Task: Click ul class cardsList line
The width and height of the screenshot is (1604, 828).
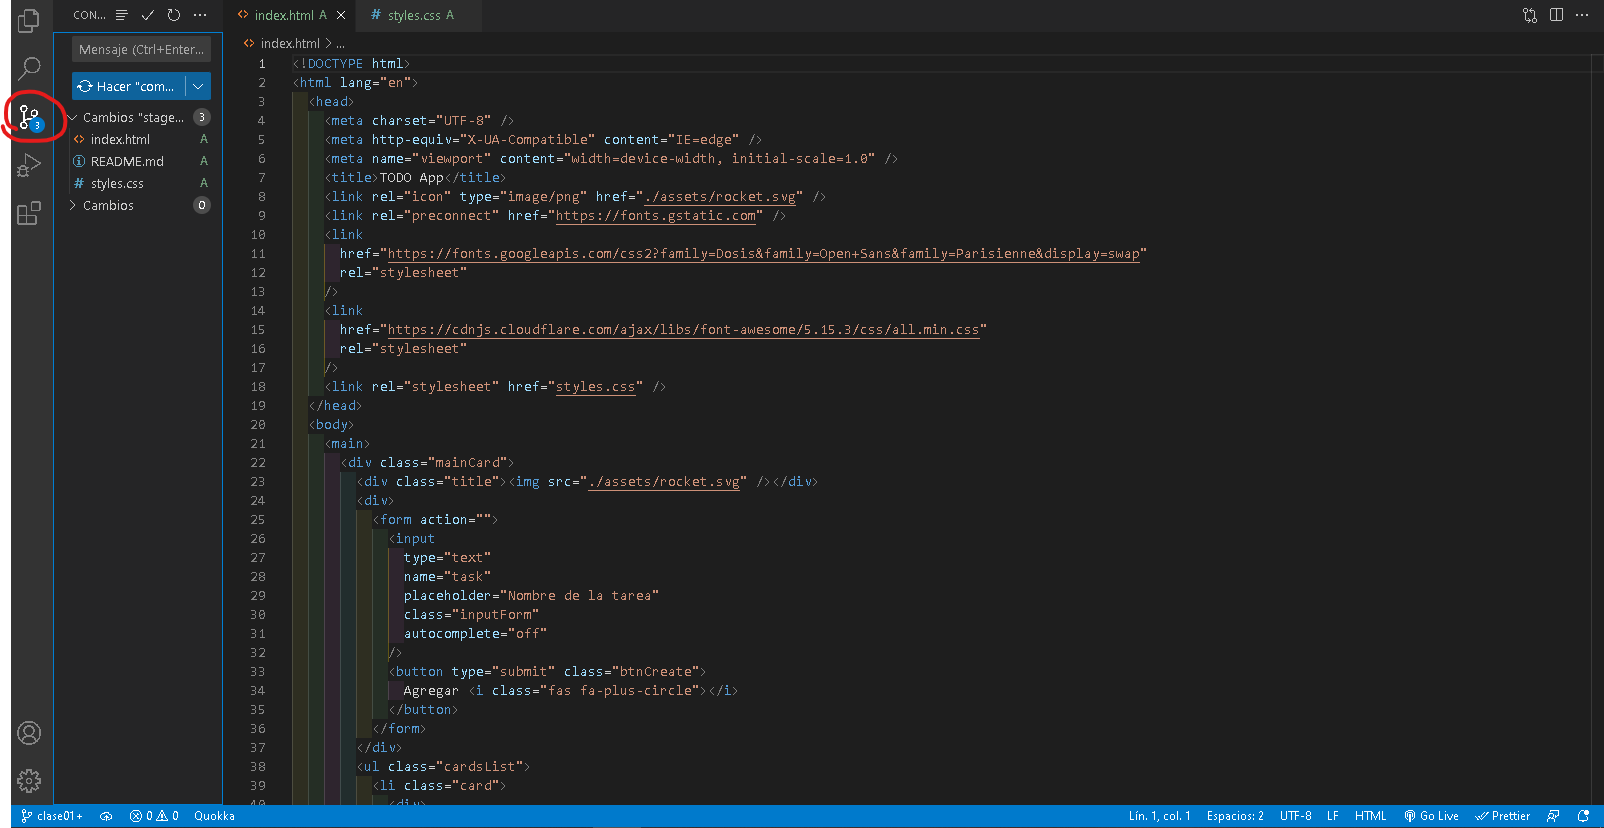Action: click(443, 767)
